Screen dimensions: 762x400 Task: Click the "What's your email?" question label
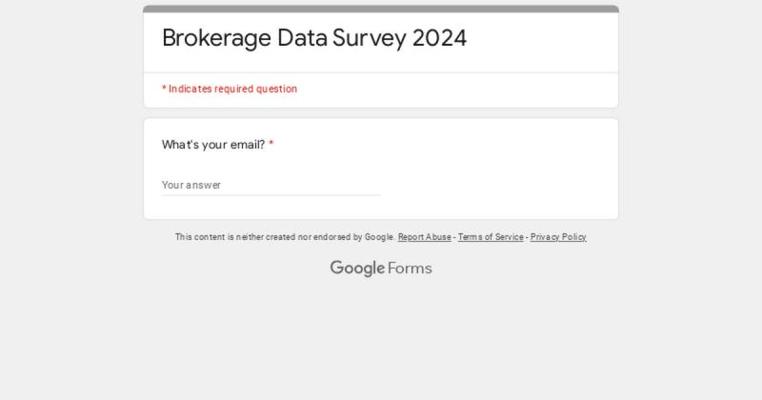[213, 145]
